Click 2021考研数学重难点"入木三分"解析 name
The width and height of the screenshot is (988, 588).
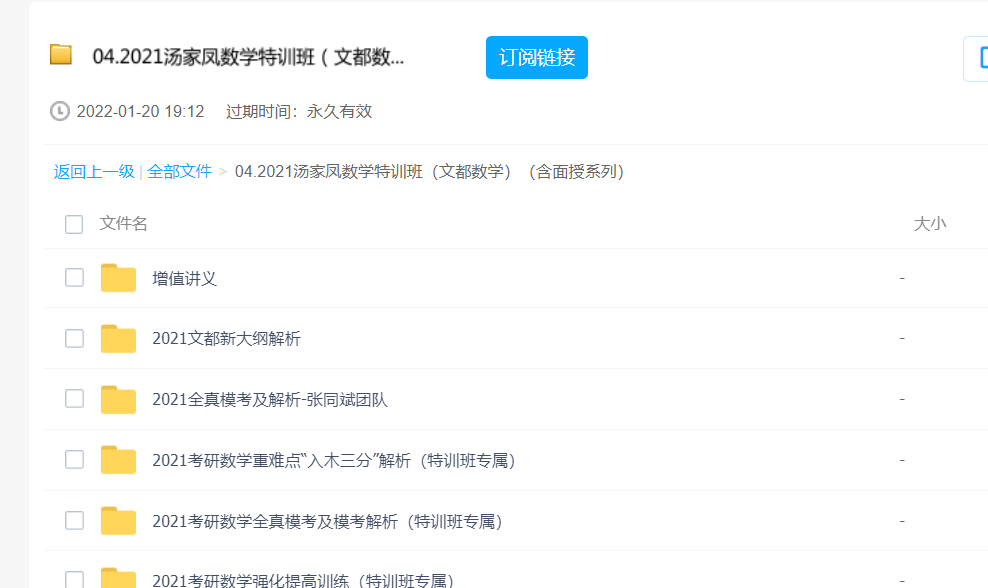(334, 461)
